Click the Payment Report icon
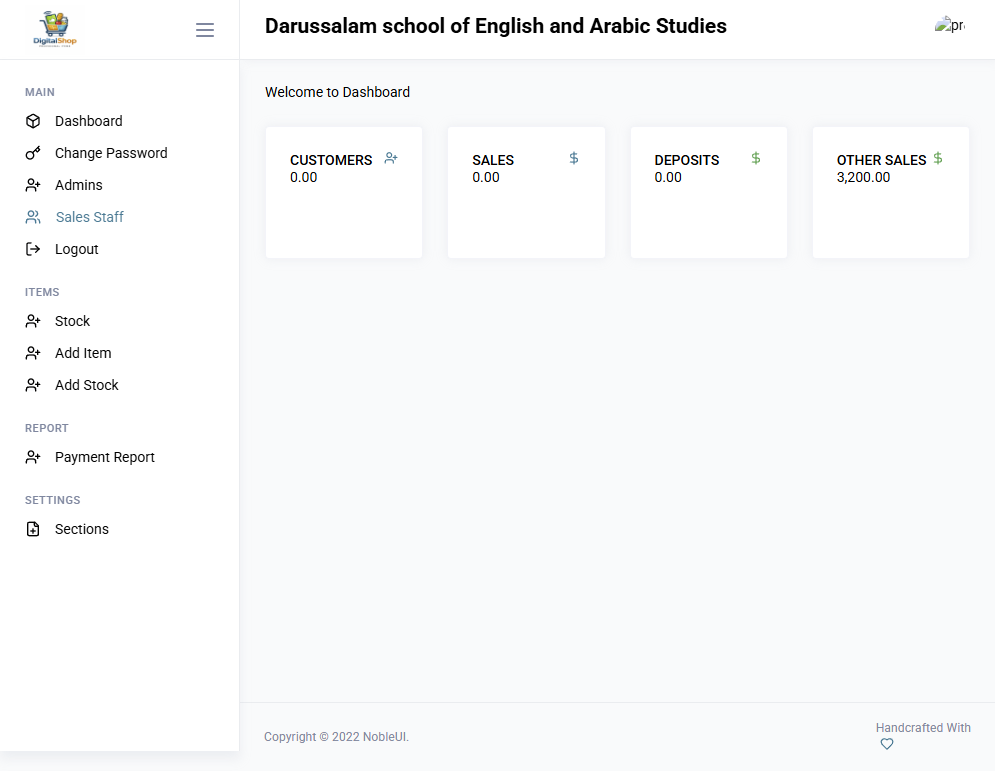The image size is (995, 771). pos(33,457)
